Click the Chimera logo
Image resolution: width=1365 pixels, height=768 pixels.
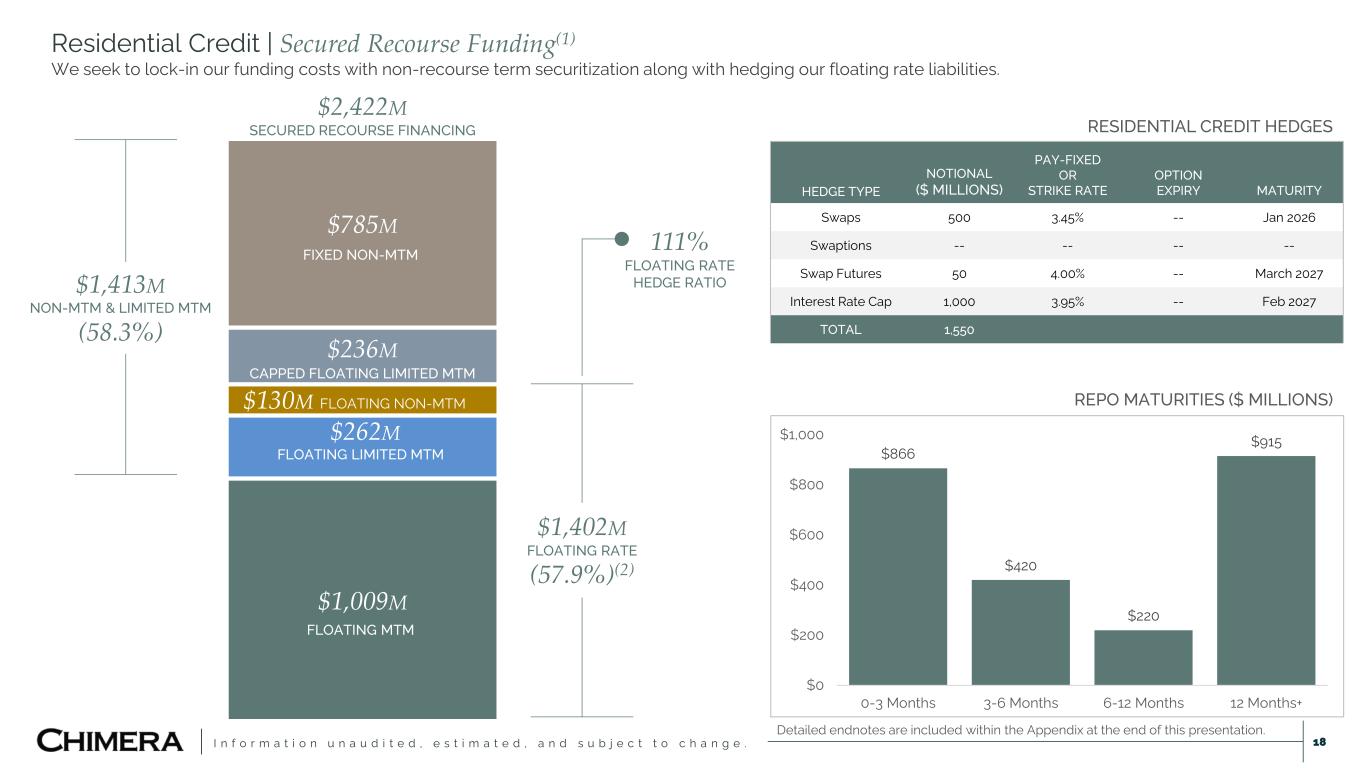click(110, 741)
